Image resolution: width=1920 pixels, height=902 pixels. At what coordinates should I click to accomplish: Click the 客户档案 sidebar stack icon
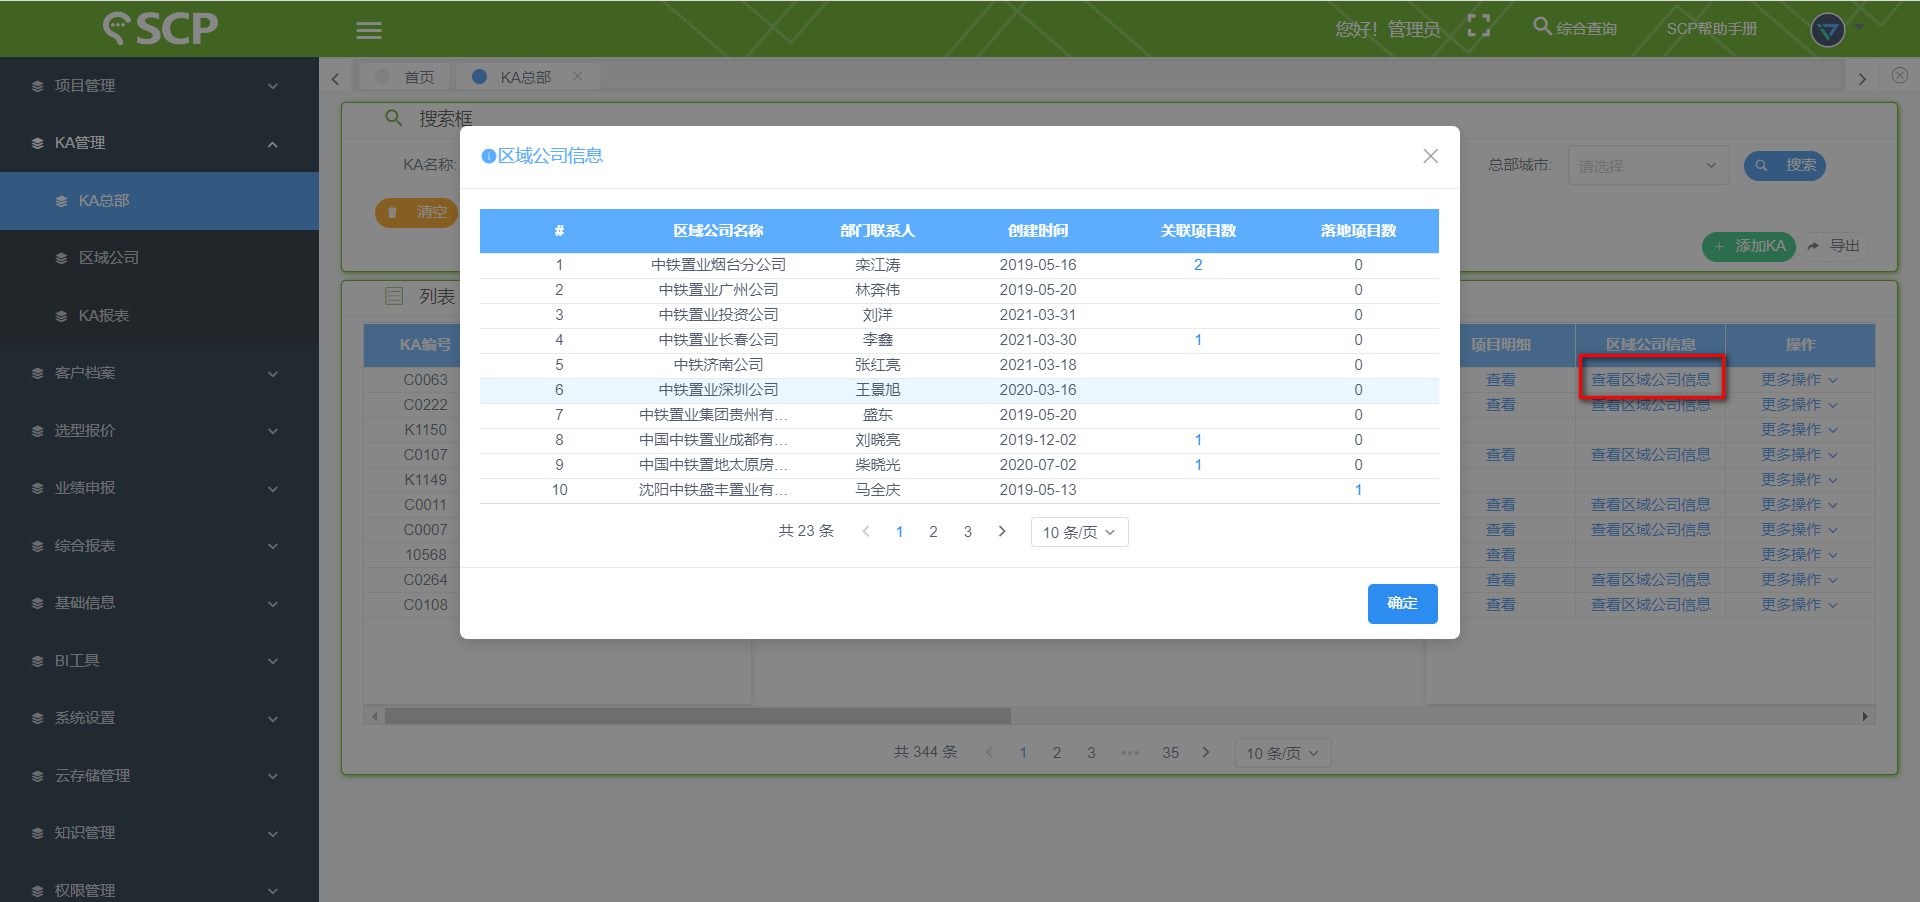(x=37, y=373)
